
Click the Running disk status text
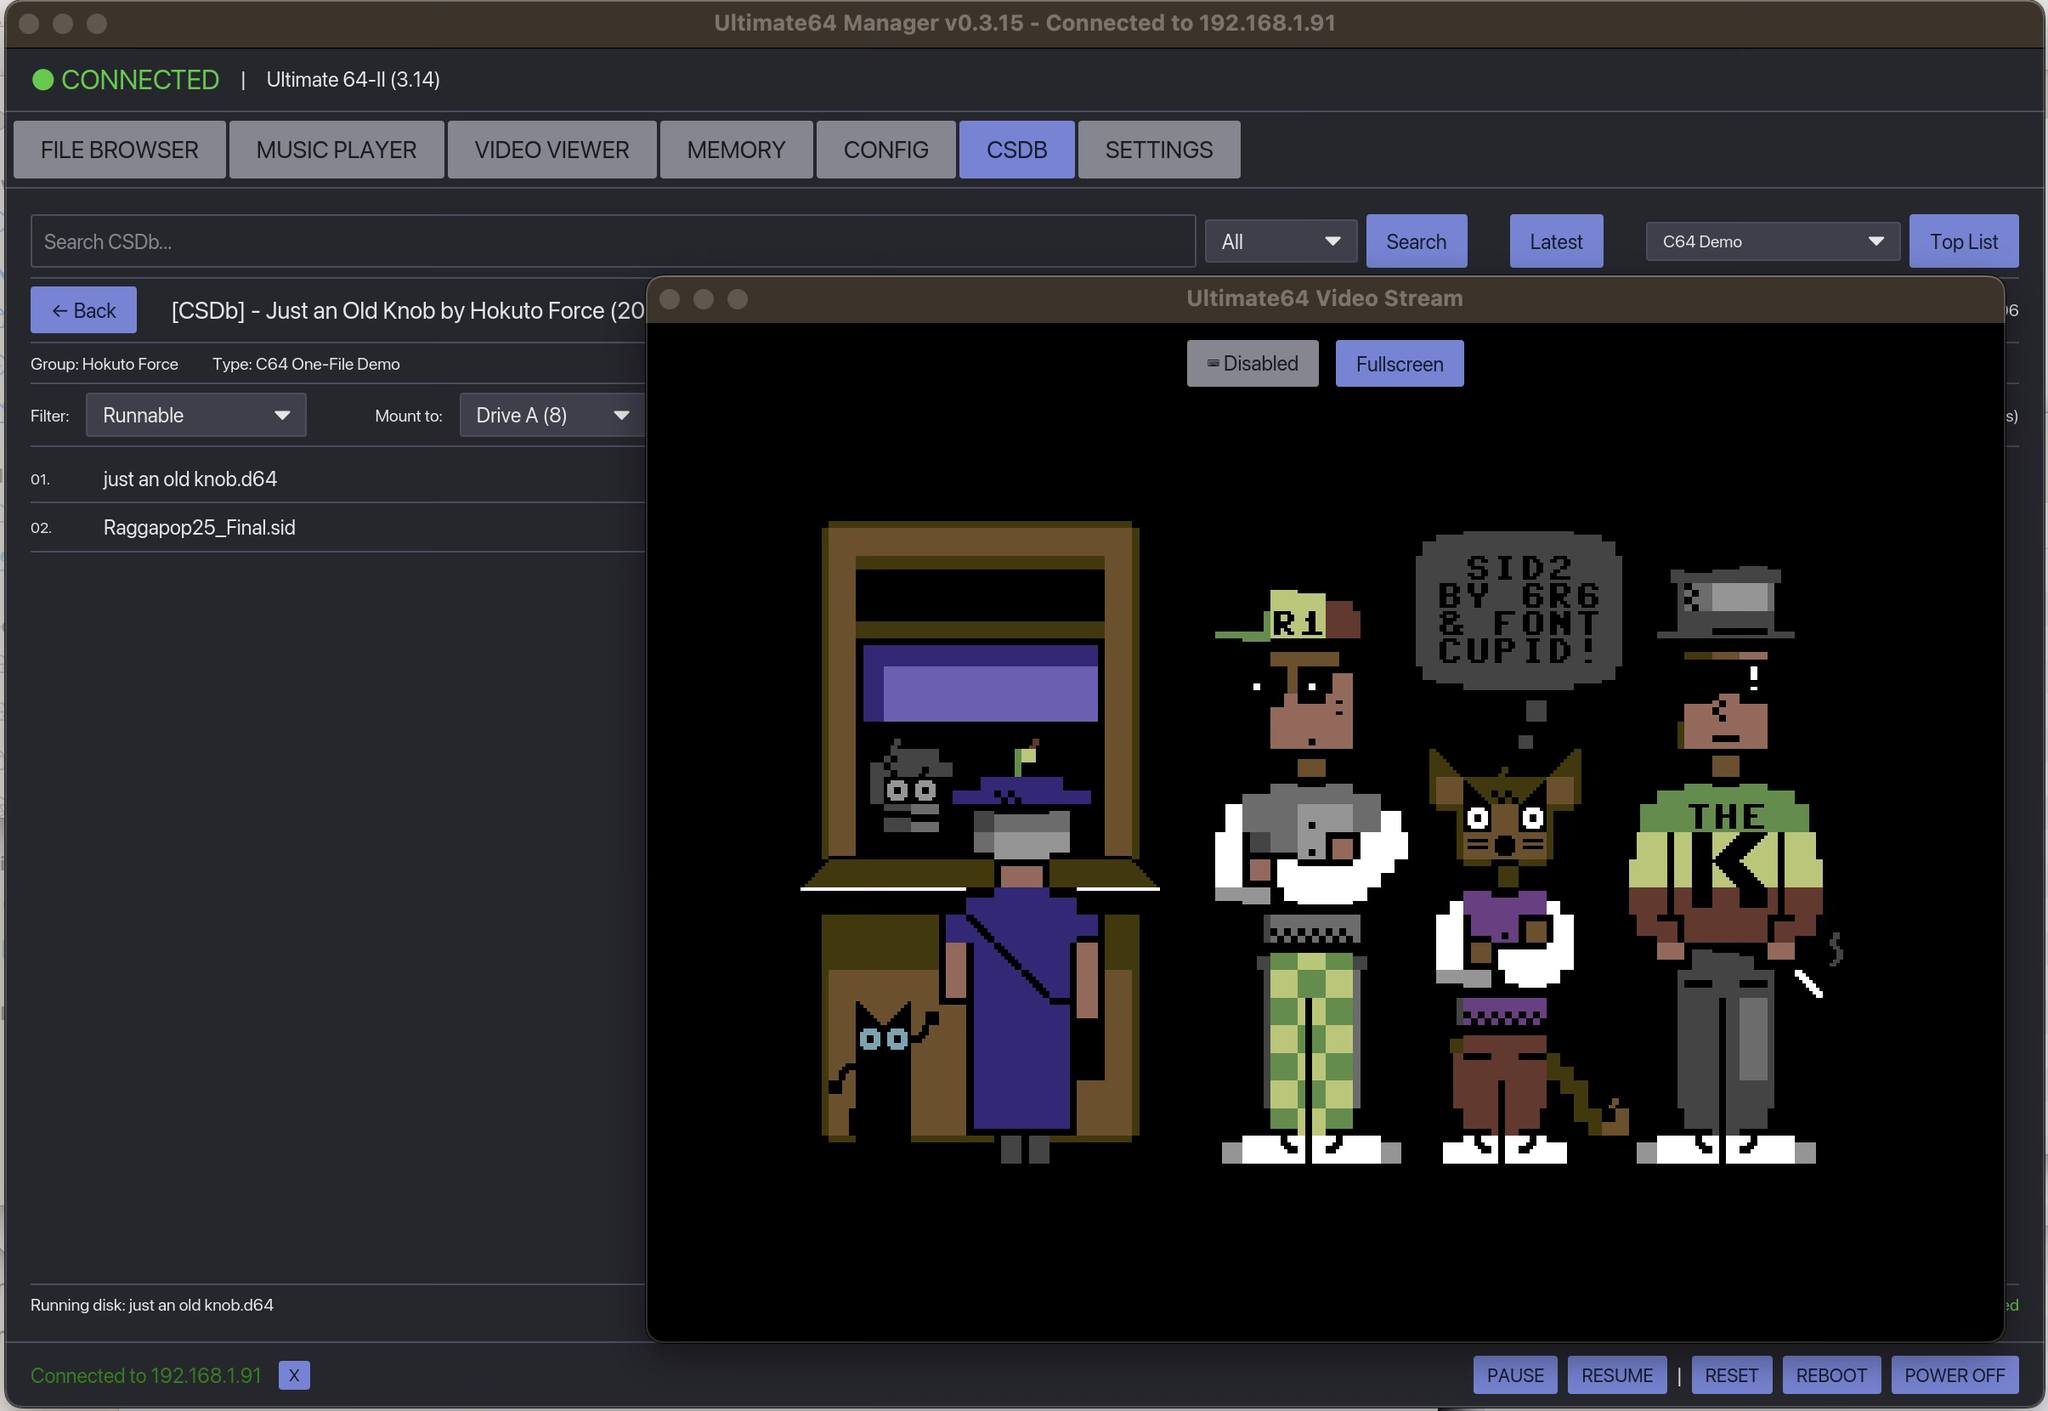[152, 1305]
